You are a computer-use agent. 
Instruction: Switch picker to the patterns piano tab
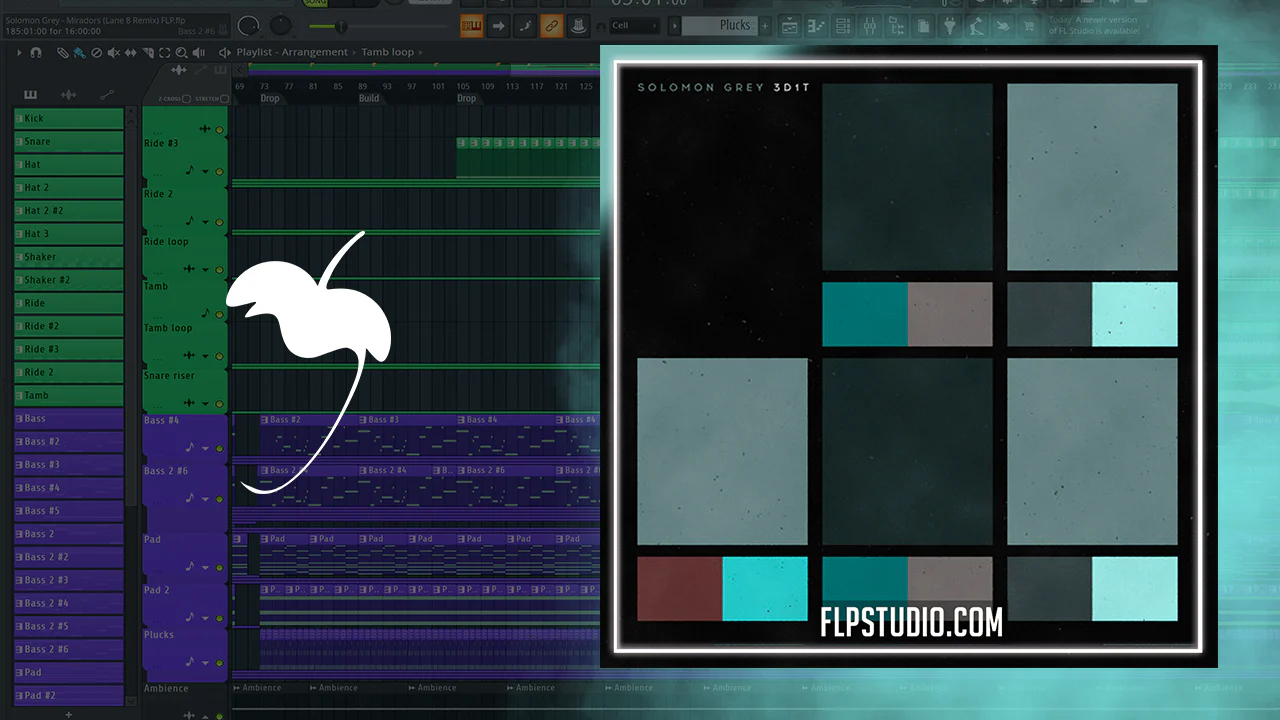point(30,95)
